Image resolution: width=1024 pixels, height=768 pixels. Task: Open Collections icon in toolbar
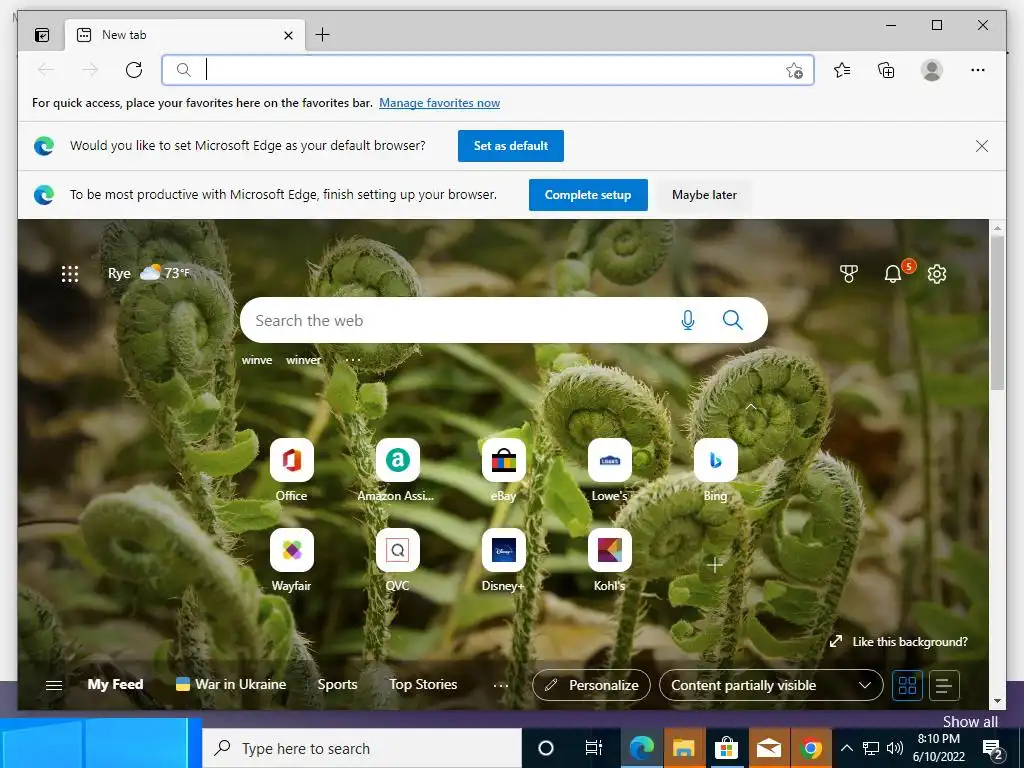[x=886, y=70]
